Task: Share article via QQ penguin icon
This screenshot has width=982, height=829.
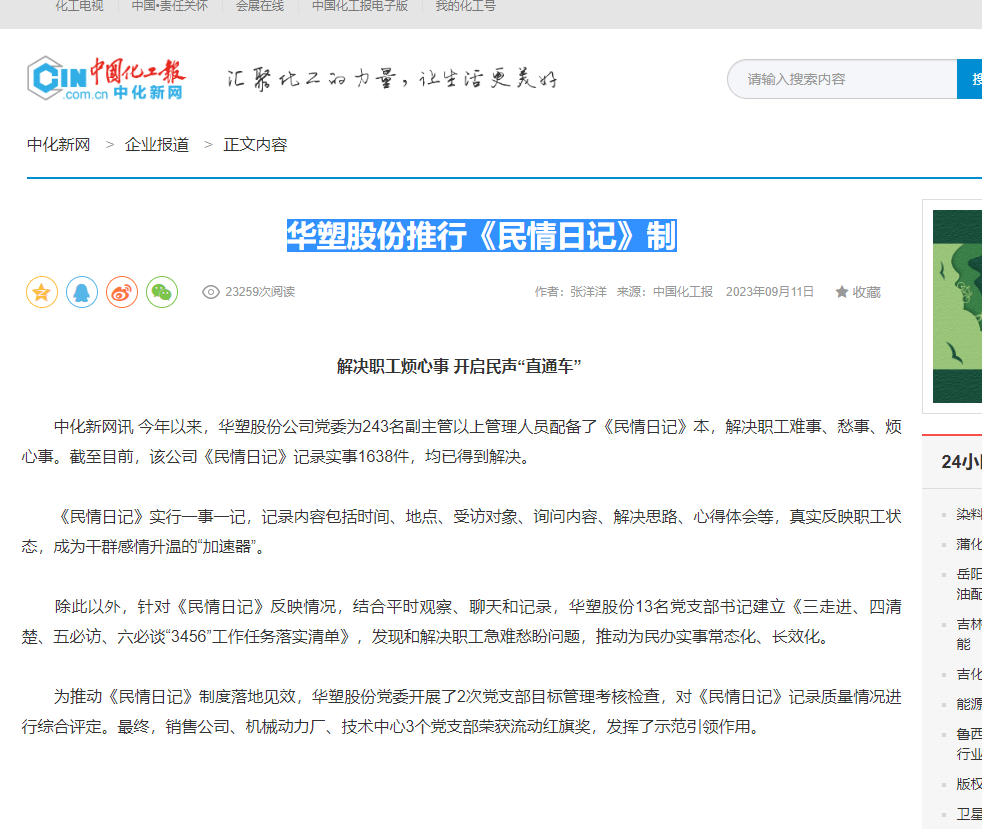Action: coord(82,292)
